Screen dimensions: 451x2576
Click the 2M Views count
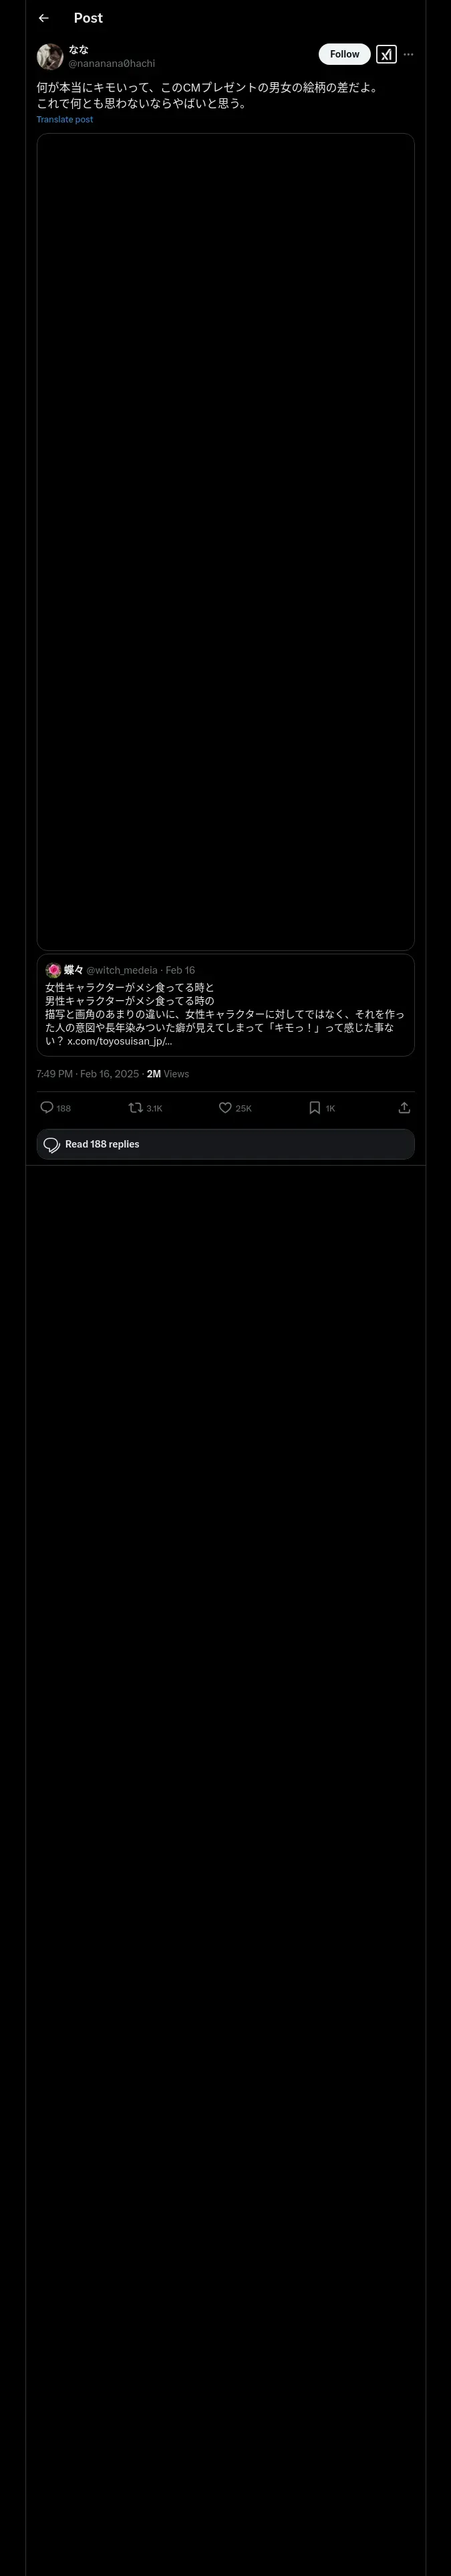tap(168, 1074)
